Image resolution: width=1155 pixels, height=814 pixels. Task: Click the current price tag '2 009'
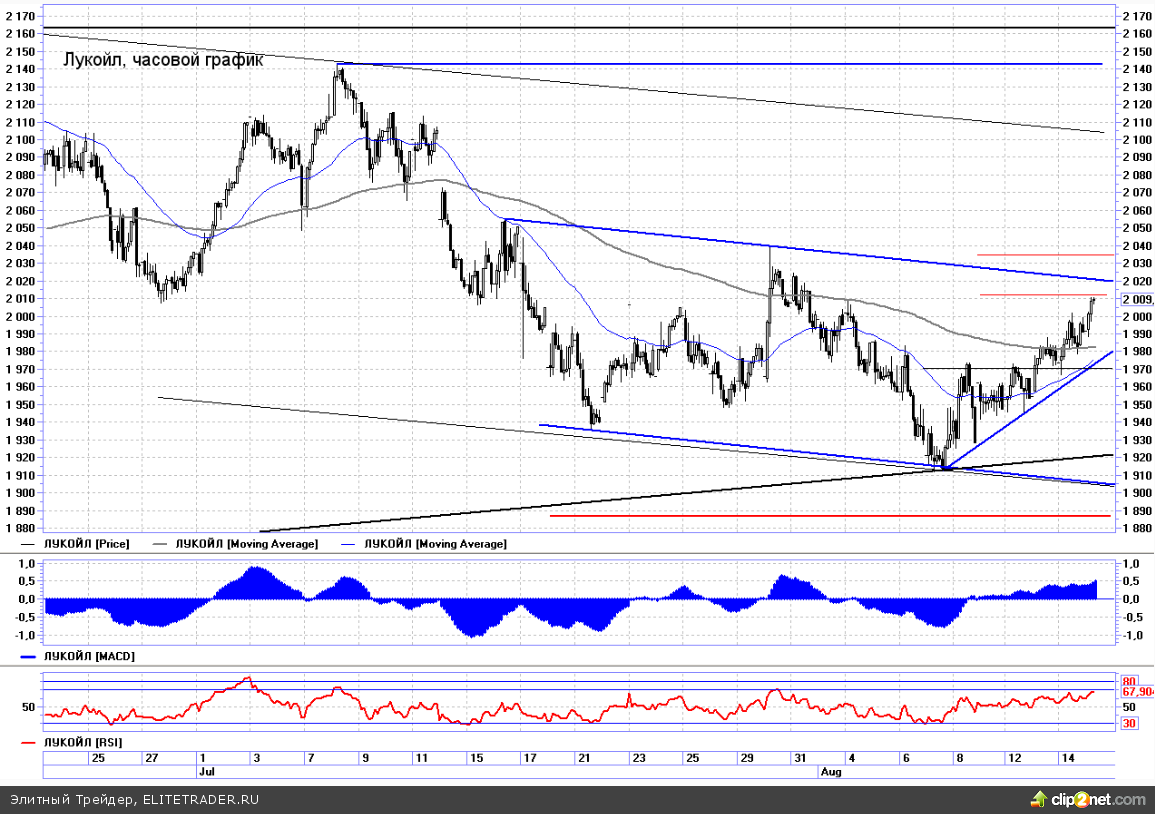pyautogui.click(x=1137, y=299)
